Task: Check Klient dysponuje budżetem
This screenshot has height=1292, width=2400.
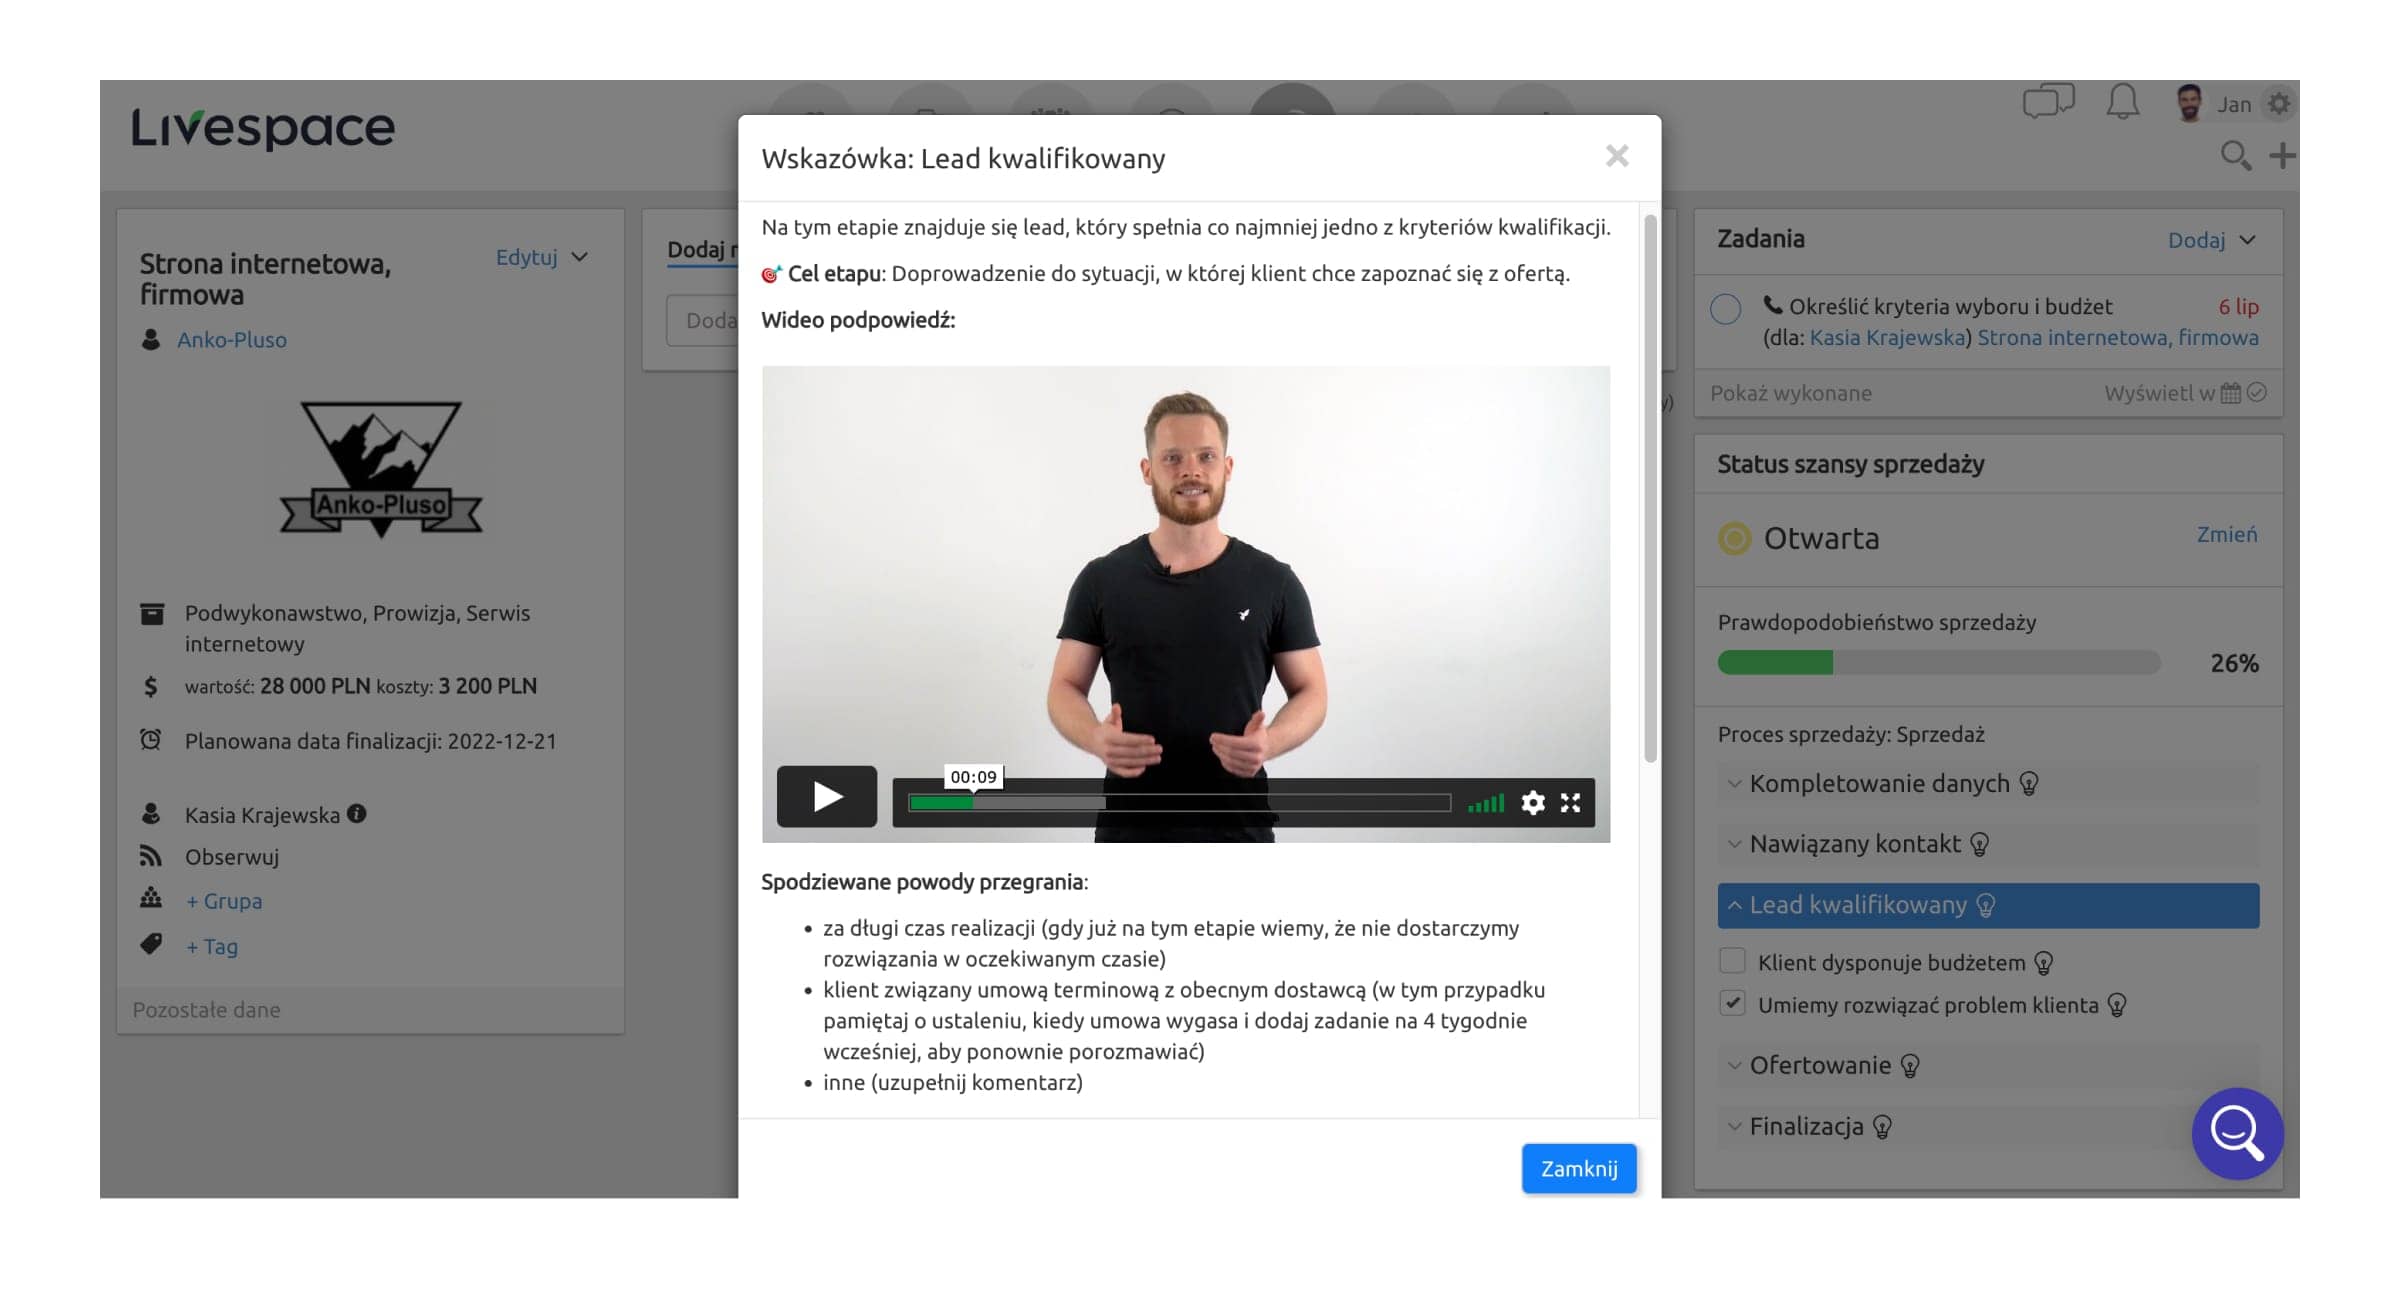Action: point(1732,961)
